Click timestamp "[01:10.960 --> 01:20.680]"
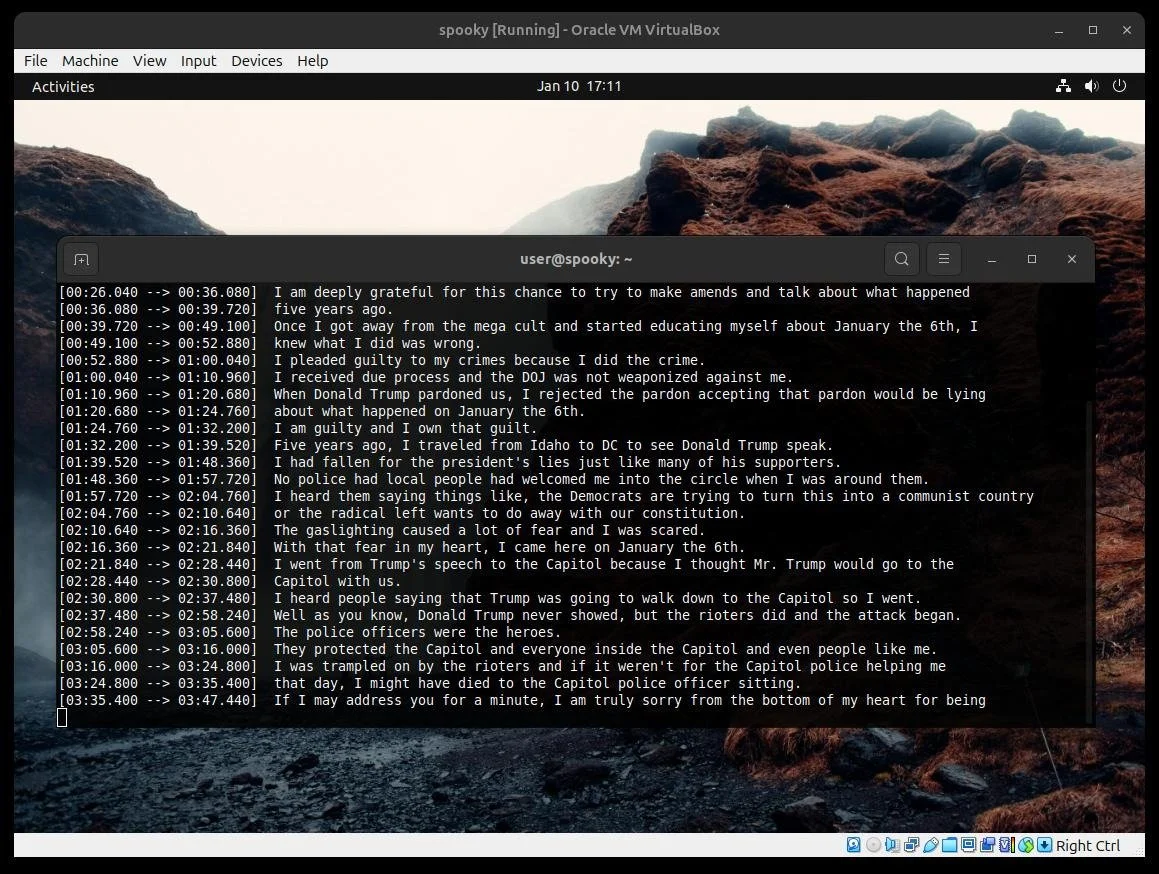 click(157, 394)
